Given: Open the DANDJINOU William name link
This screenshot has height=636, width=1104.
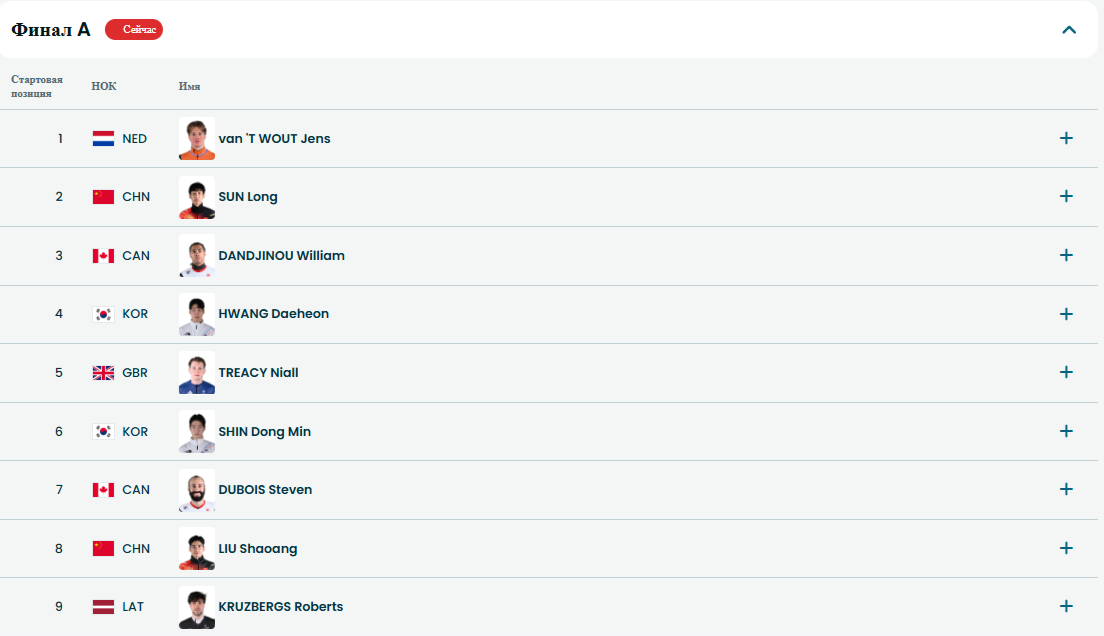Looking at the screenshot, I should (x=281, y=256).
